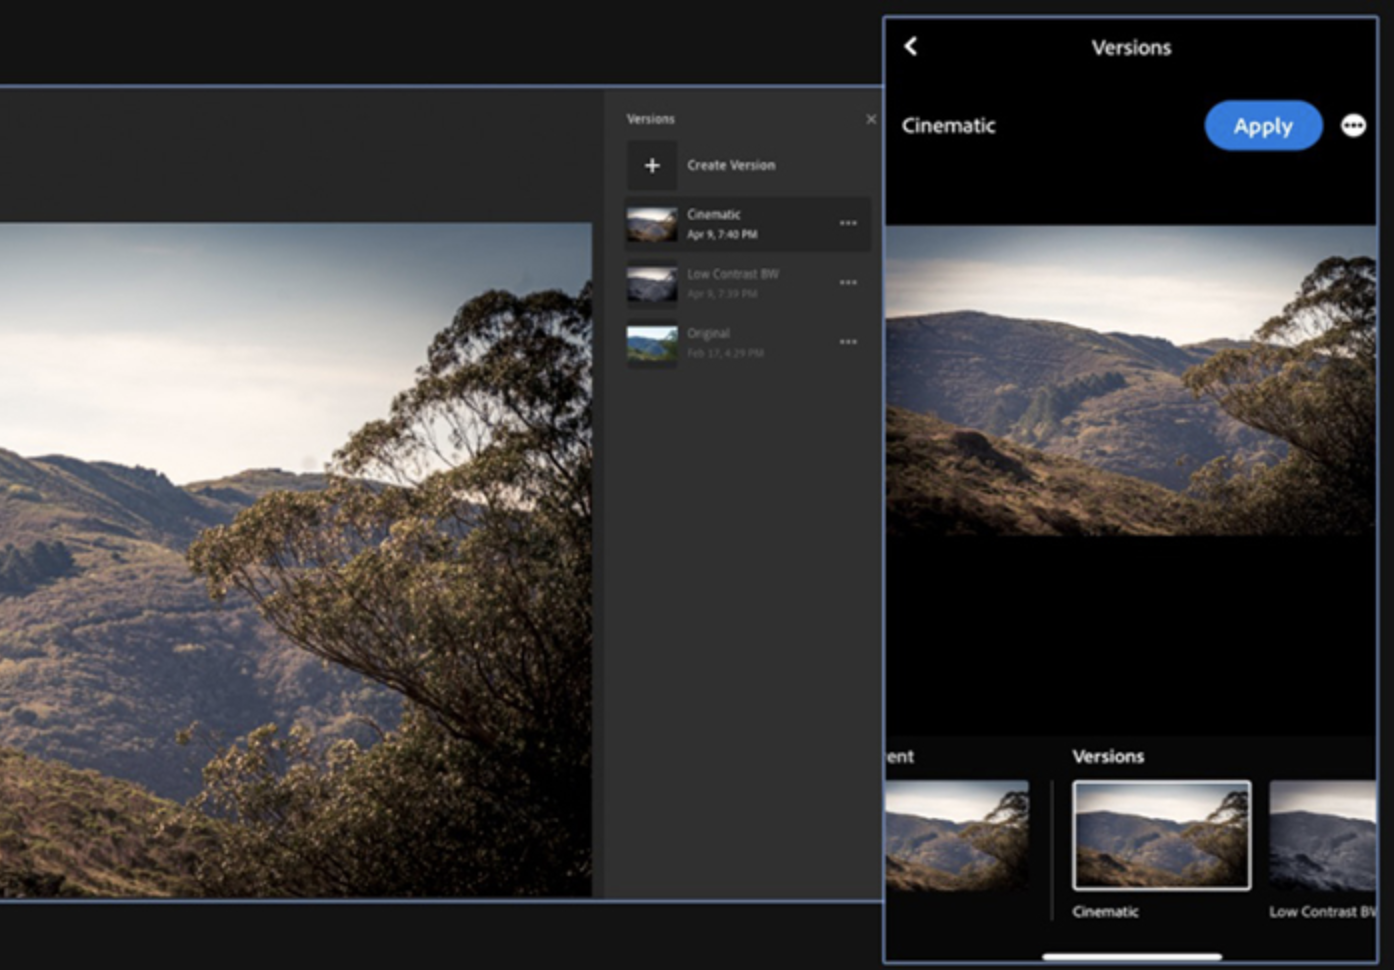Click the large preview photo in mobile panel
Image resolution: width=1394 pixels, height=970 pixels.
coord(1130,380)
